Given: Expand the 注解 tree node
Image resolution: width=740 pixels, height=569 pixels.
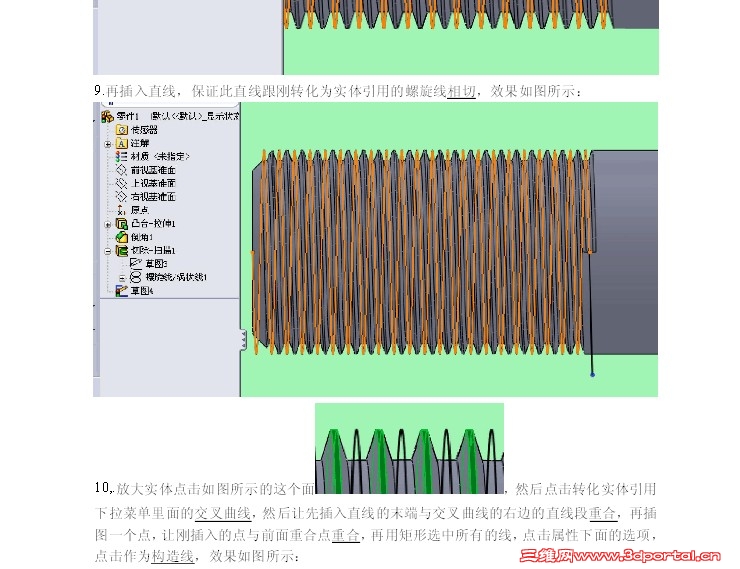Looking at the screenshot, I should coord(108,144).
